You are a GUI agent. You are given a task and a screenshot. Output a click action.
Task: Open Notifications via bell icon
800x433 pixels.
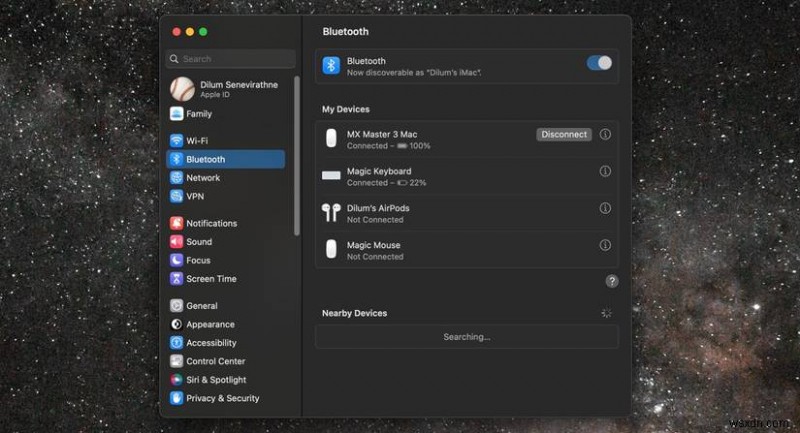[177, 223]
